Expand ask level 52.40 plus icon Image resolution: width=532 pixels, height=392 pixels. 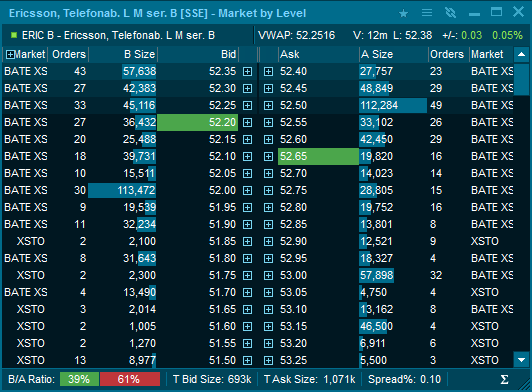coord(268,71)
